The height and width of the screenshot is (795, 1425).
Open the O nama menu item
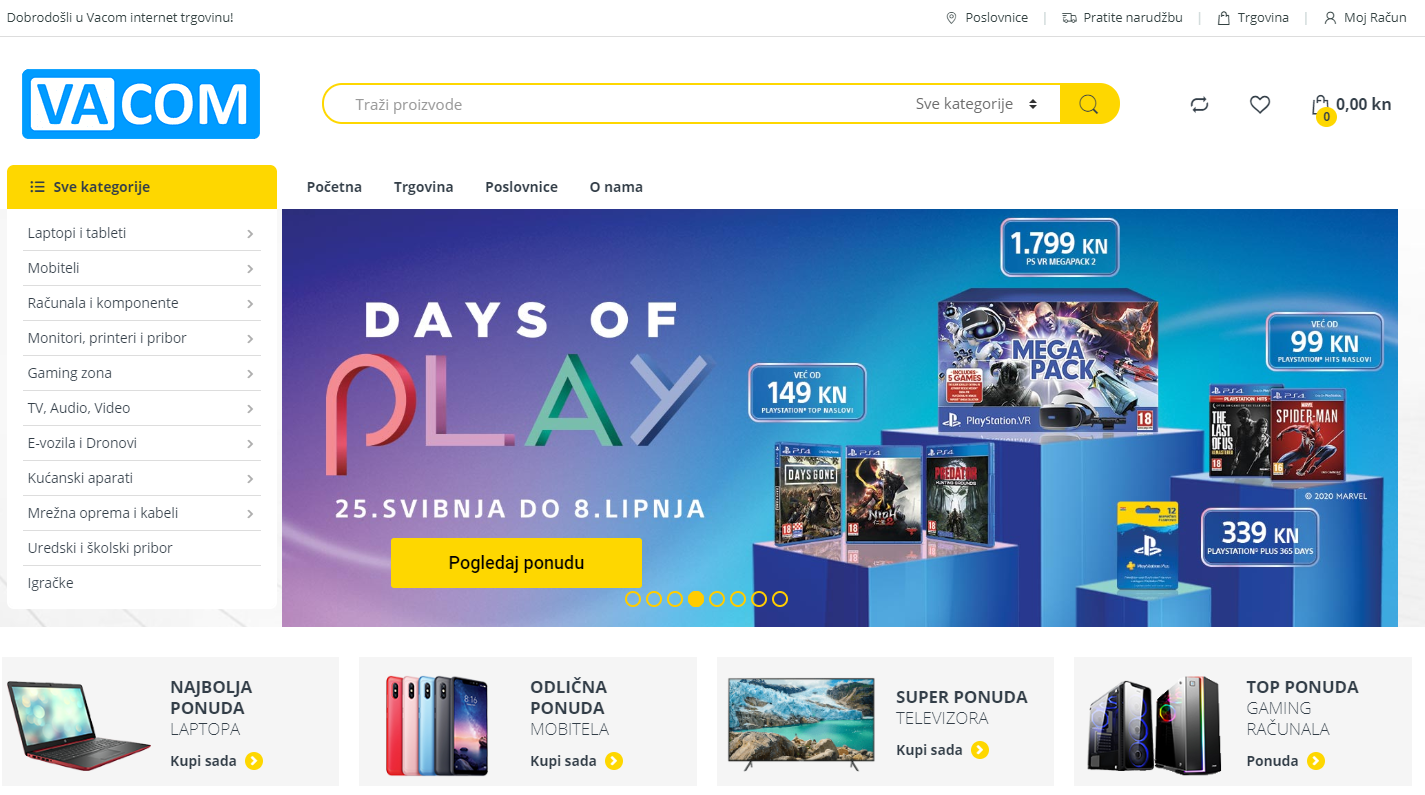point(616,187)
